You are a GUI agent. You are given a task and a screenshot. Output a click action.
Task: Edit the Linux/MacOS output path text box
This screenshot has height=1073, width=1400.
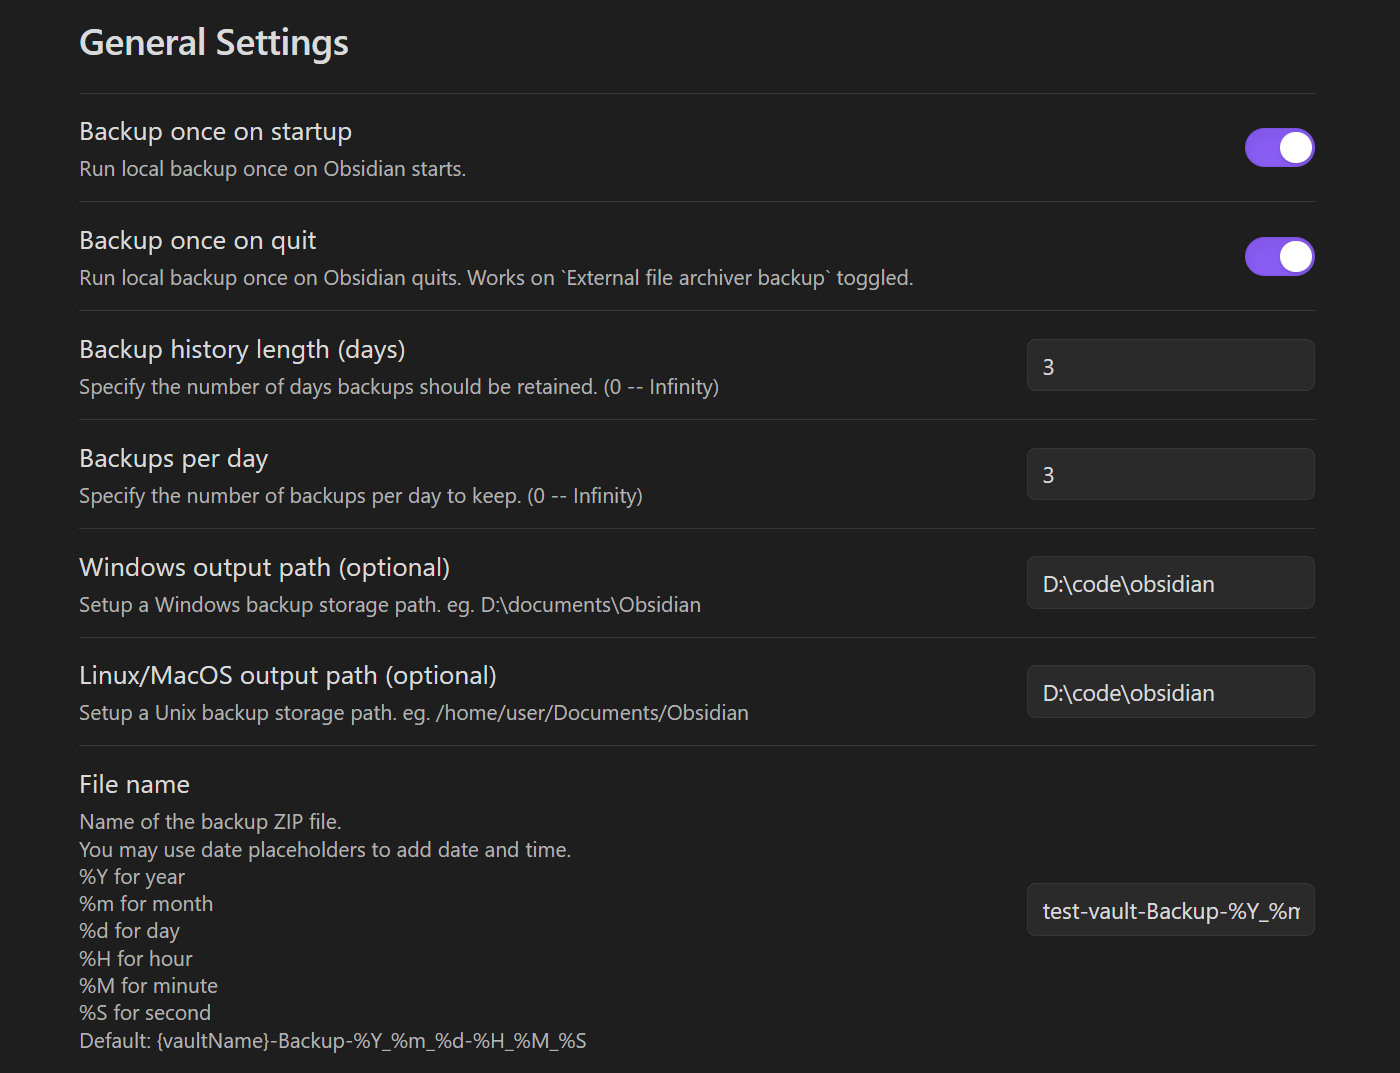click(1170, 693)
